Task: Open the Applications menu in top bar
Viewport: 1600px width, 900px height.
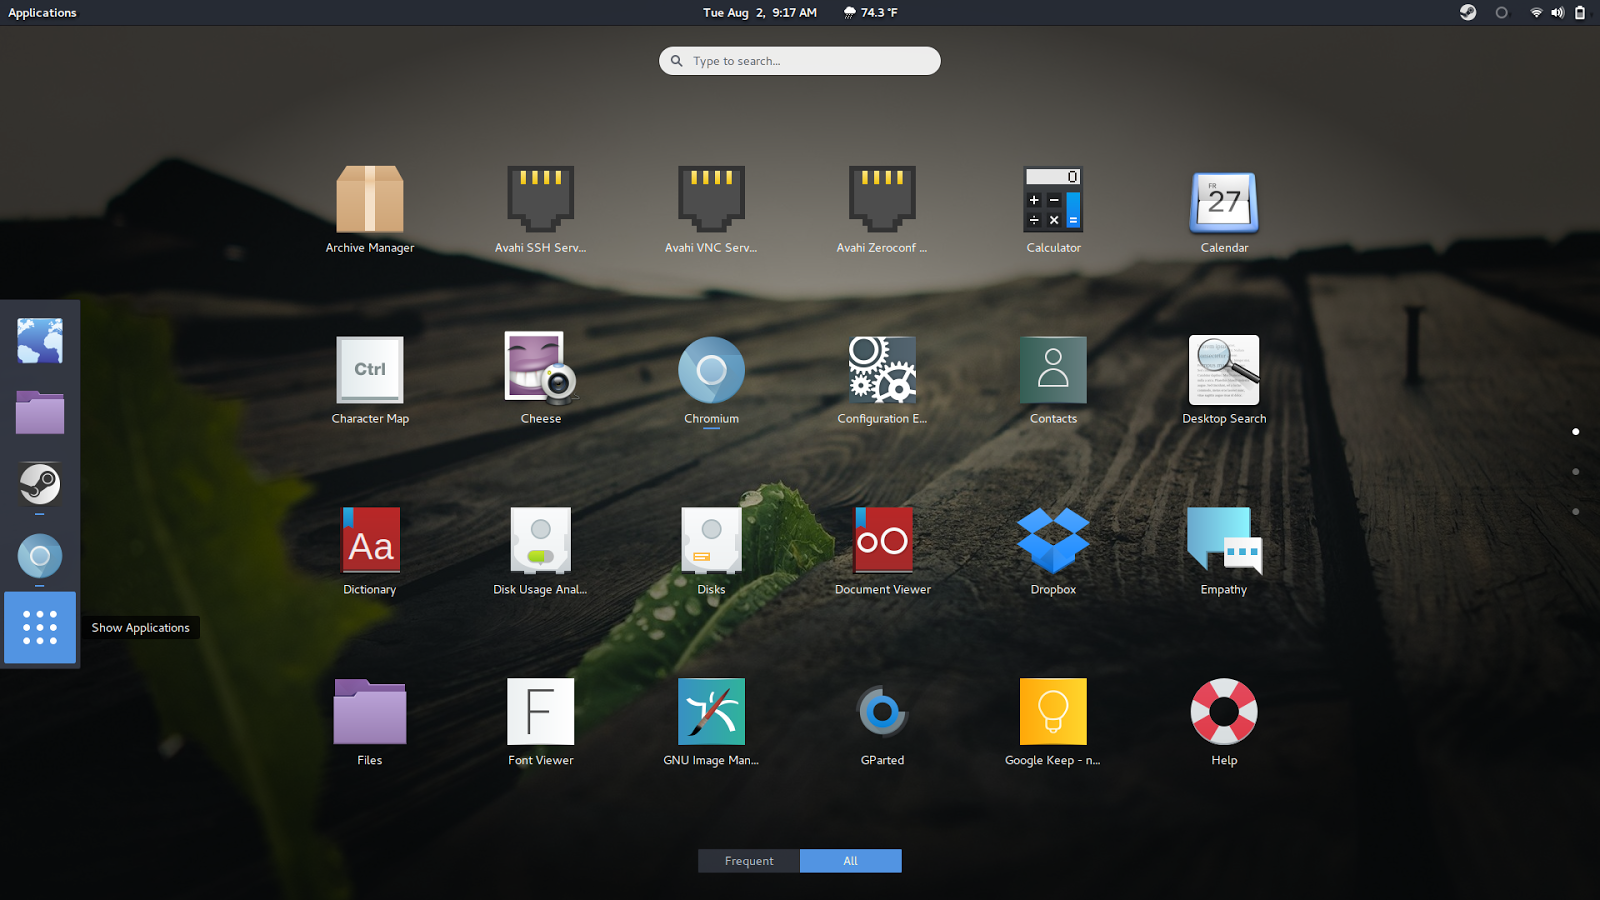Action: pyautogui.click(x=42, y=12)
